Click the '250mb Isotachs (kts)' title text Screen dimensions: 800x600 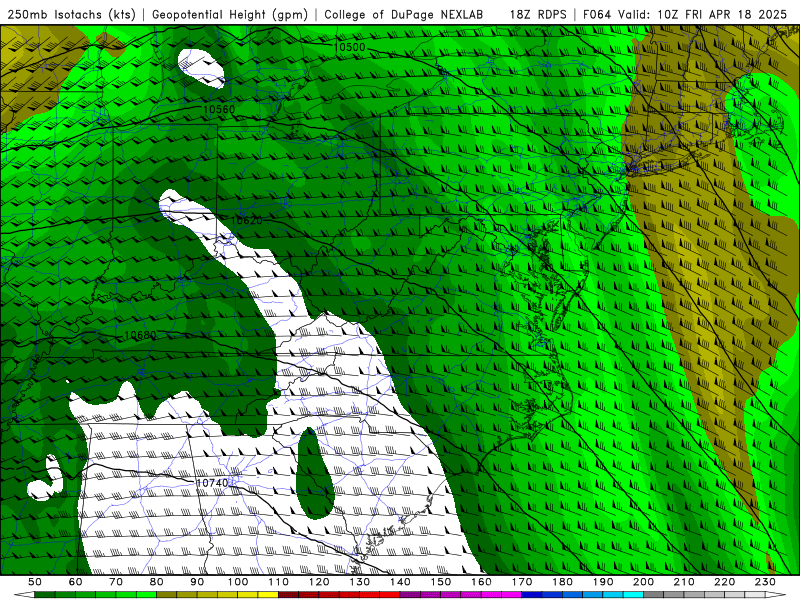click(x=72, y=15)
